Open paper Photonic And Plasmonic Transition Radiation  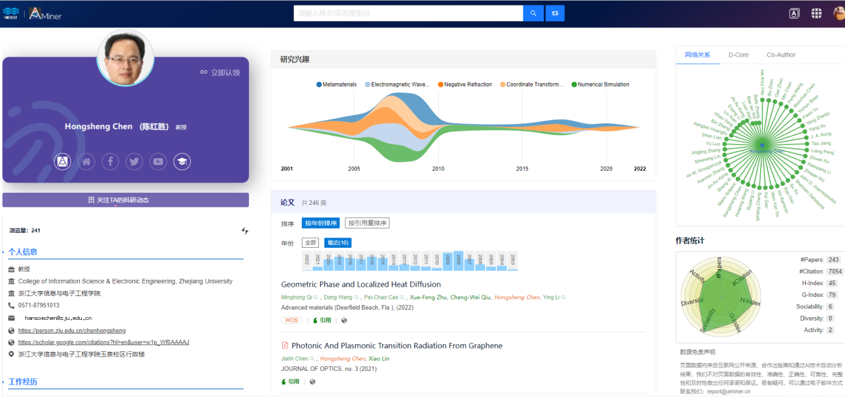[x=397, y=345]
